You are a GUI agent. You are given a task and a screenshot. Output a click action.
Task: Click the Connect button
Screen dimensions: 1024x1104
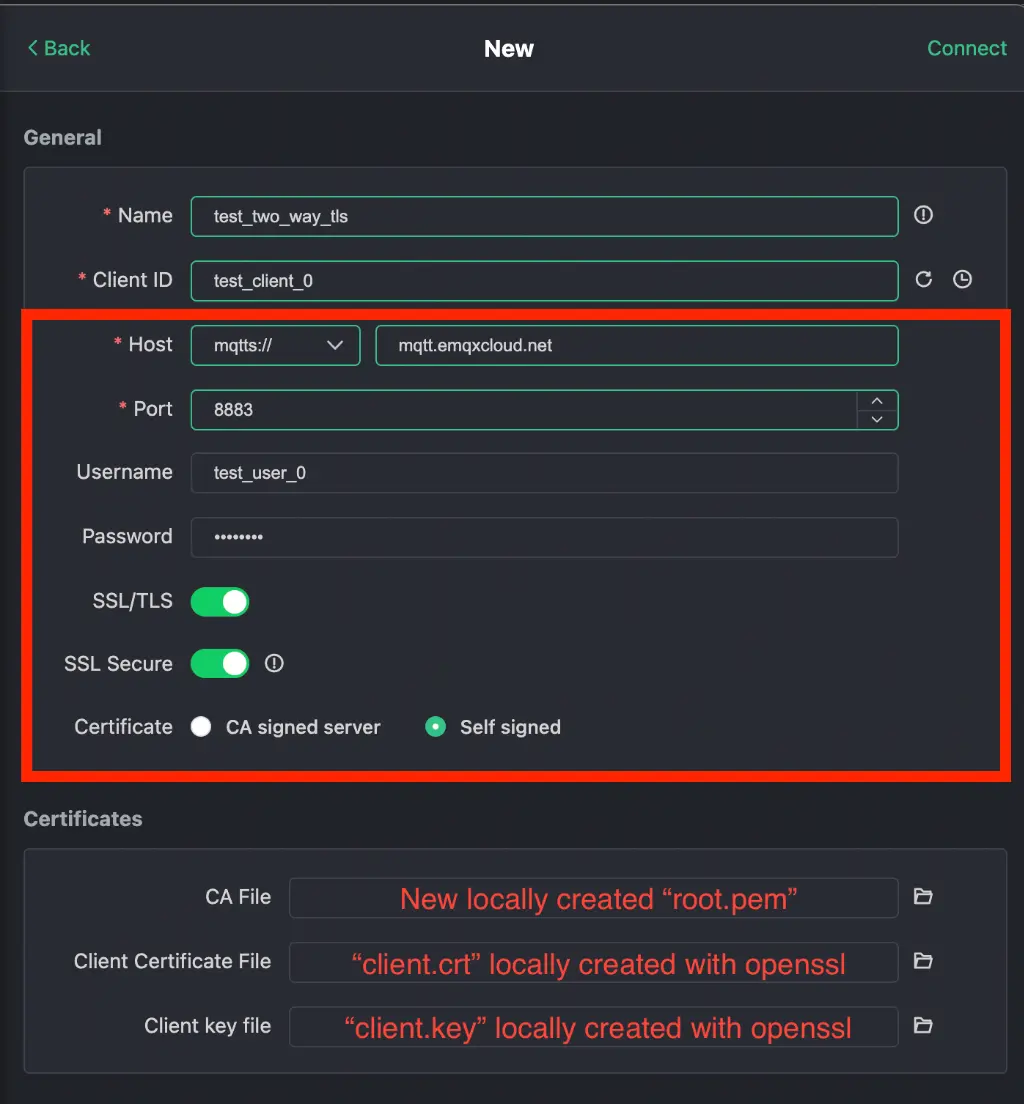pos(966,48)
